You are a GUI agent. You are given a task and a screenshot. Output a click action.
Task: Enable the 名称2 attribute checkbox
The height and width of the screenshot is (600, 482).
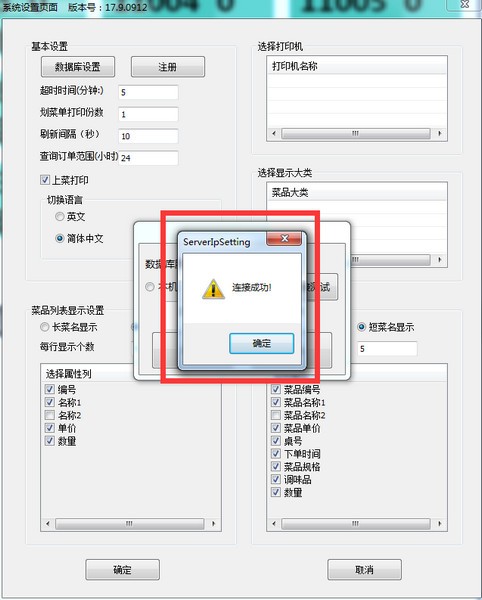(x=50, y=415)
